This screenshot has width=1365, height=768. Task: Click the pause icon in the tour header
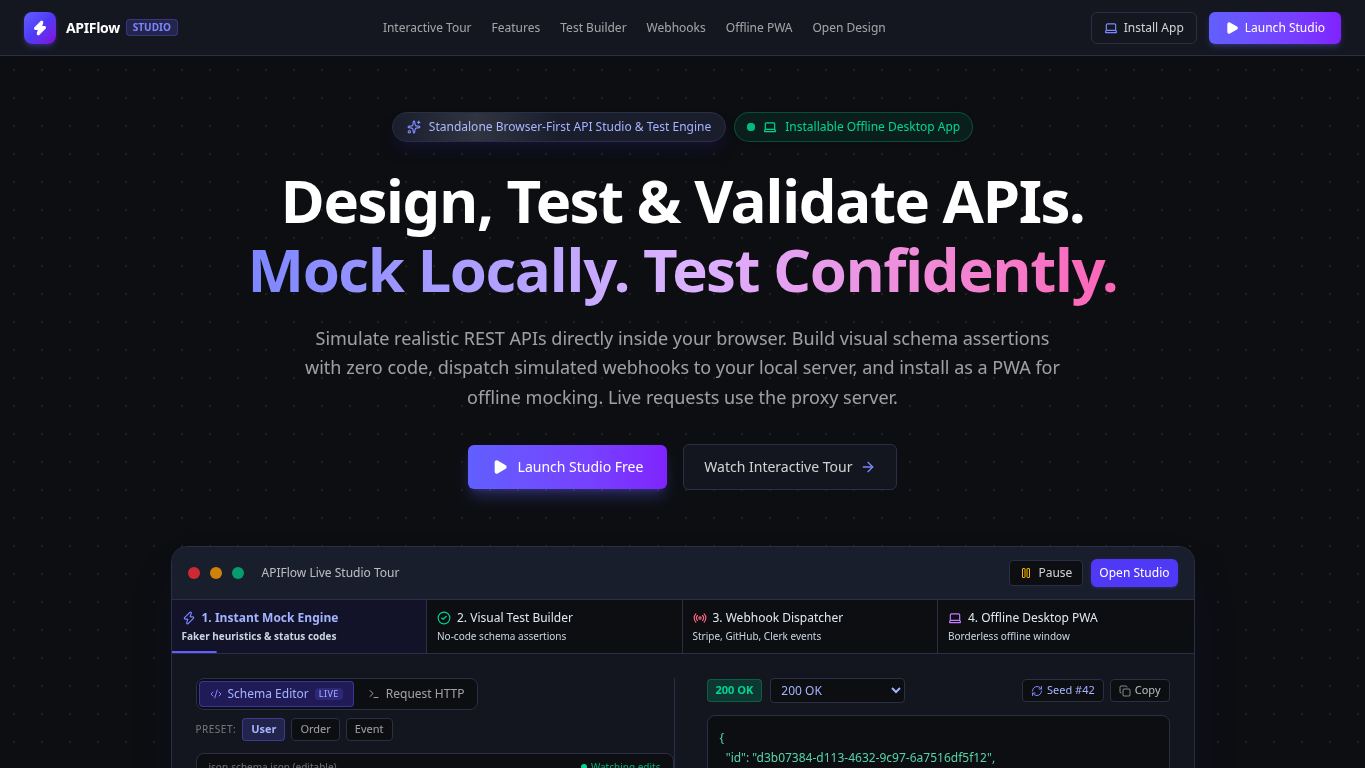(1026, 573)
